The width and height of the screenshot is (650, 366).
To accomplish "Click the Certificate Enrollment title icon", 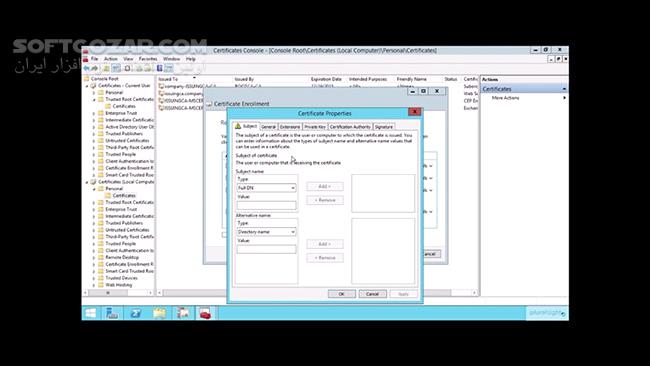I will (x=209, y=104).
